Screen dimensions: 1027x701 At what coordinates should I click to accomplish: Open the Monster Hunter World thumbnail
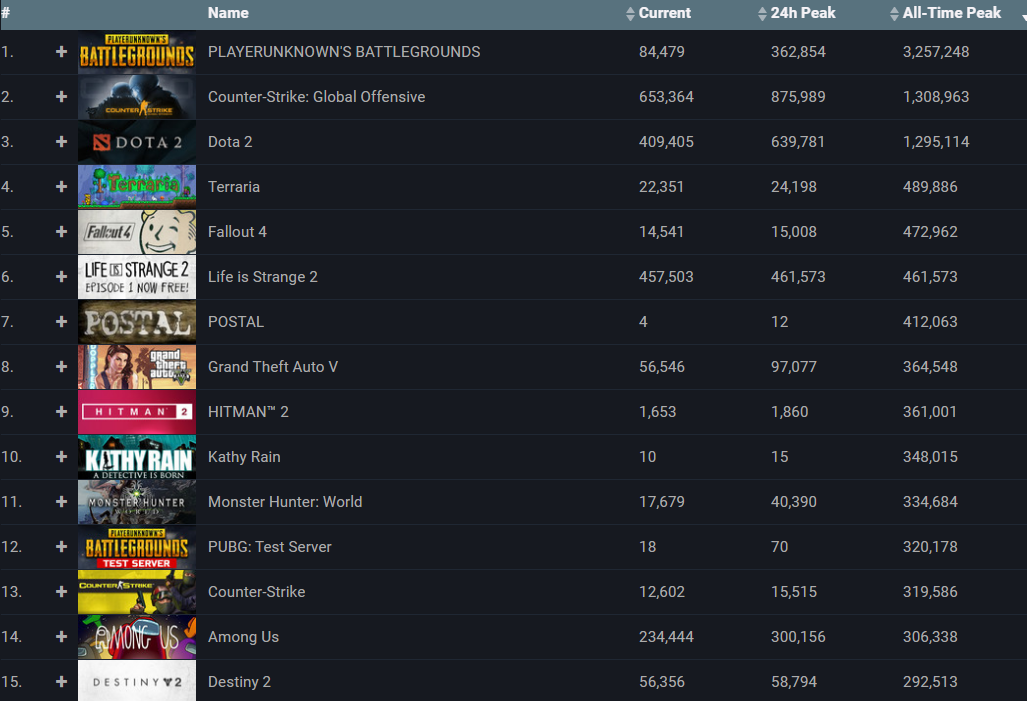click(137, 502)
